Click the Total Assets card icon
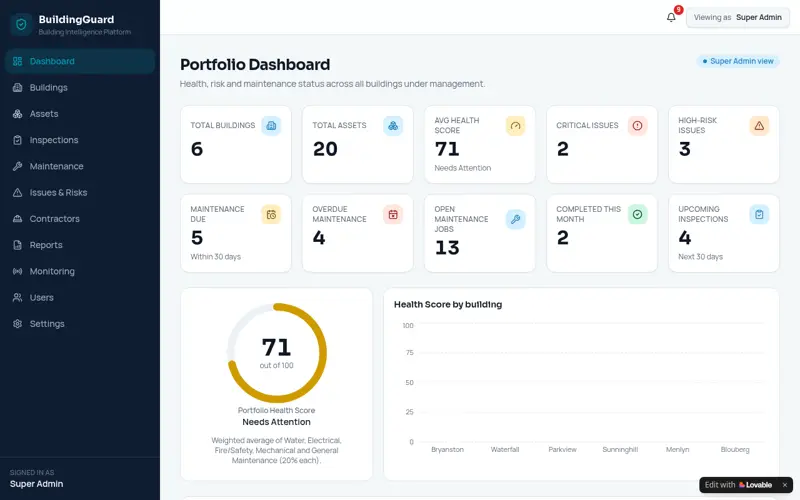The height and width of the screenshot is (500, 800). [393, 126]
